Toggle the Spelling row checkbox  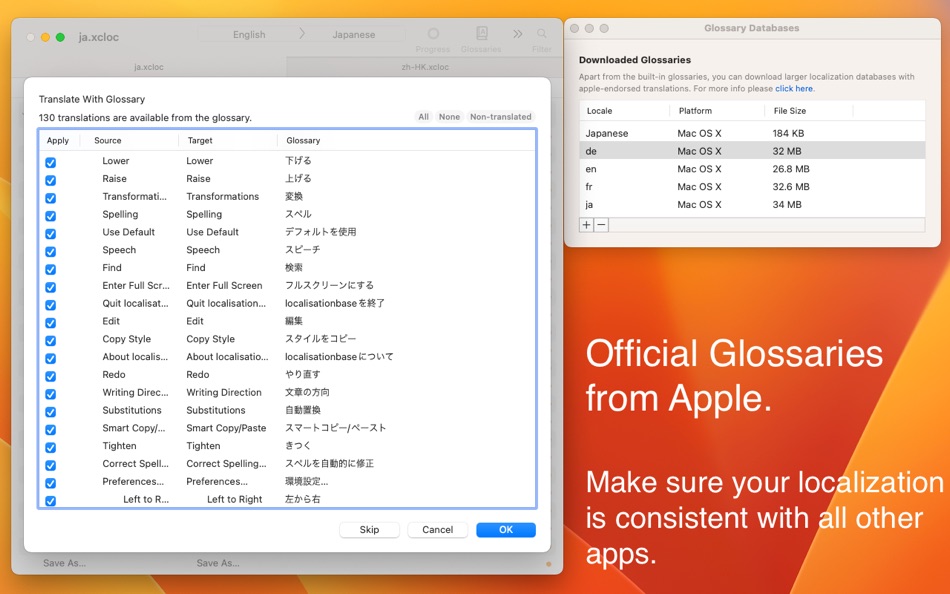point(50,216)
